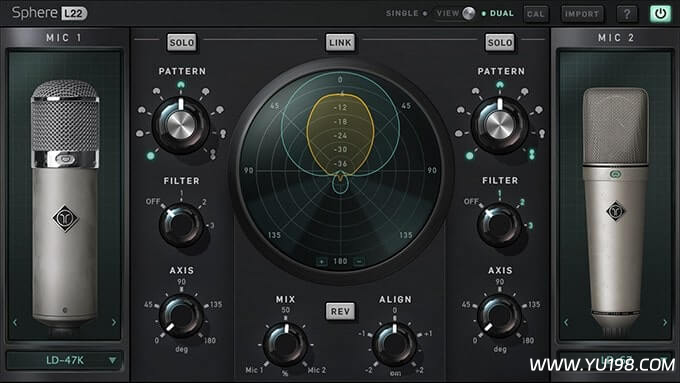The image size is (680, 383).
Task: Select Mic 2 pattern icon left of cardioid
Action: click(x=476, y=92)
